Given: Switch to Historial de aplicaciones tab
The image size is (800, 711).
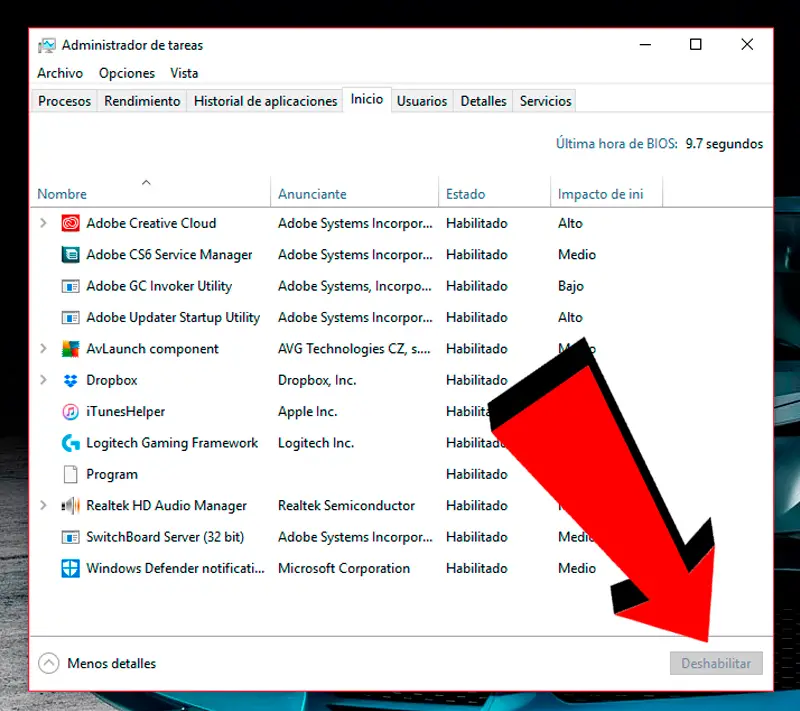Looking at the screenshot, I should (265, 101).
